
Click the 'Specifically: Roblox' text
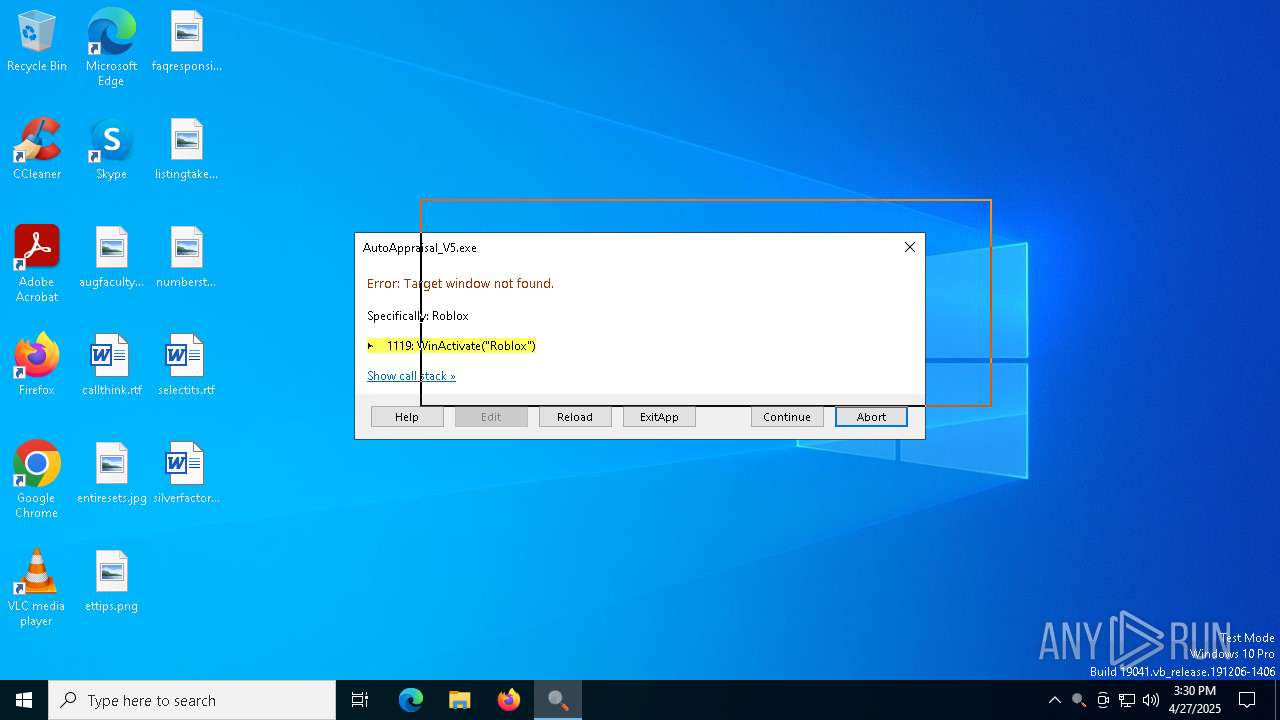(x=418, y=316)
